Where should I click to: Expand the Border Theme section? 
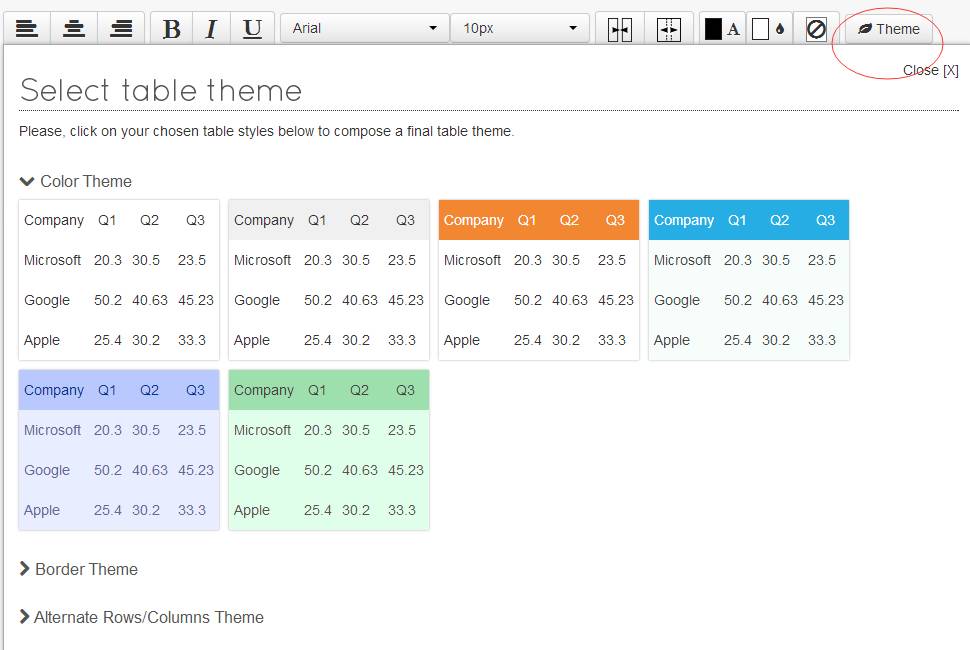click(x=79, y=569)
